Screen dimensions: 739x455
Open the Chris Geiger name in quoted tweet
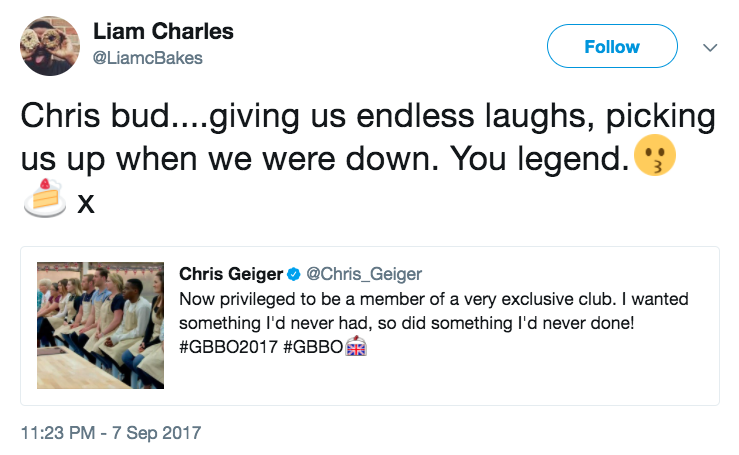(231, 274)
